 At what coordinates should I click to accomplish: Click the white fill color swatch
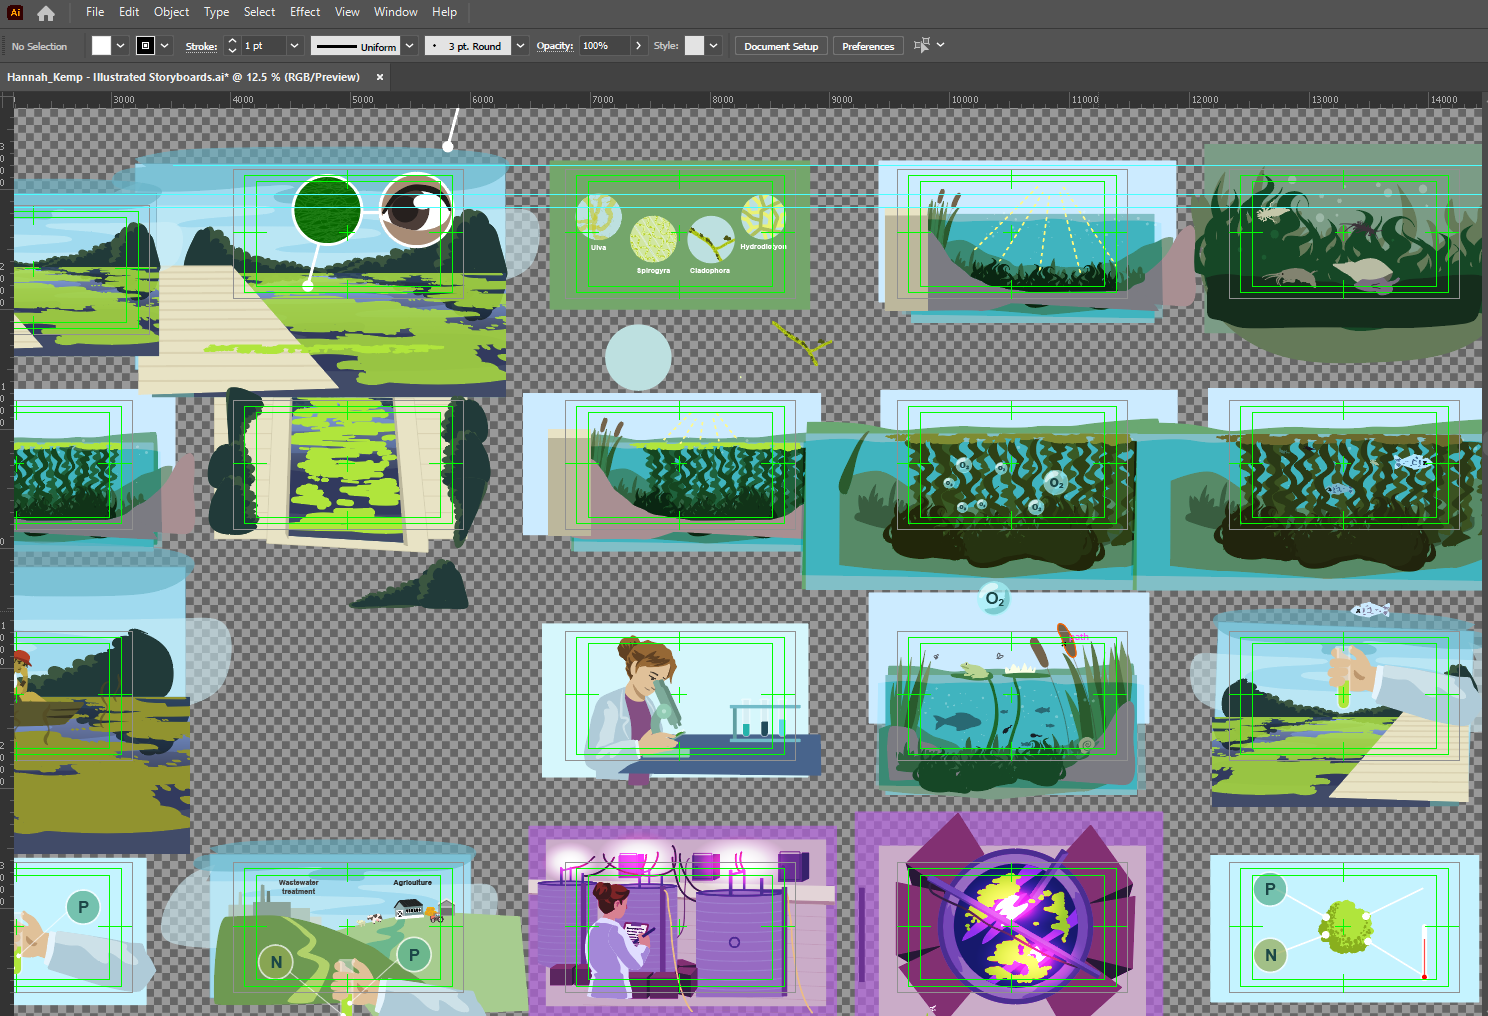coord(101,46)
